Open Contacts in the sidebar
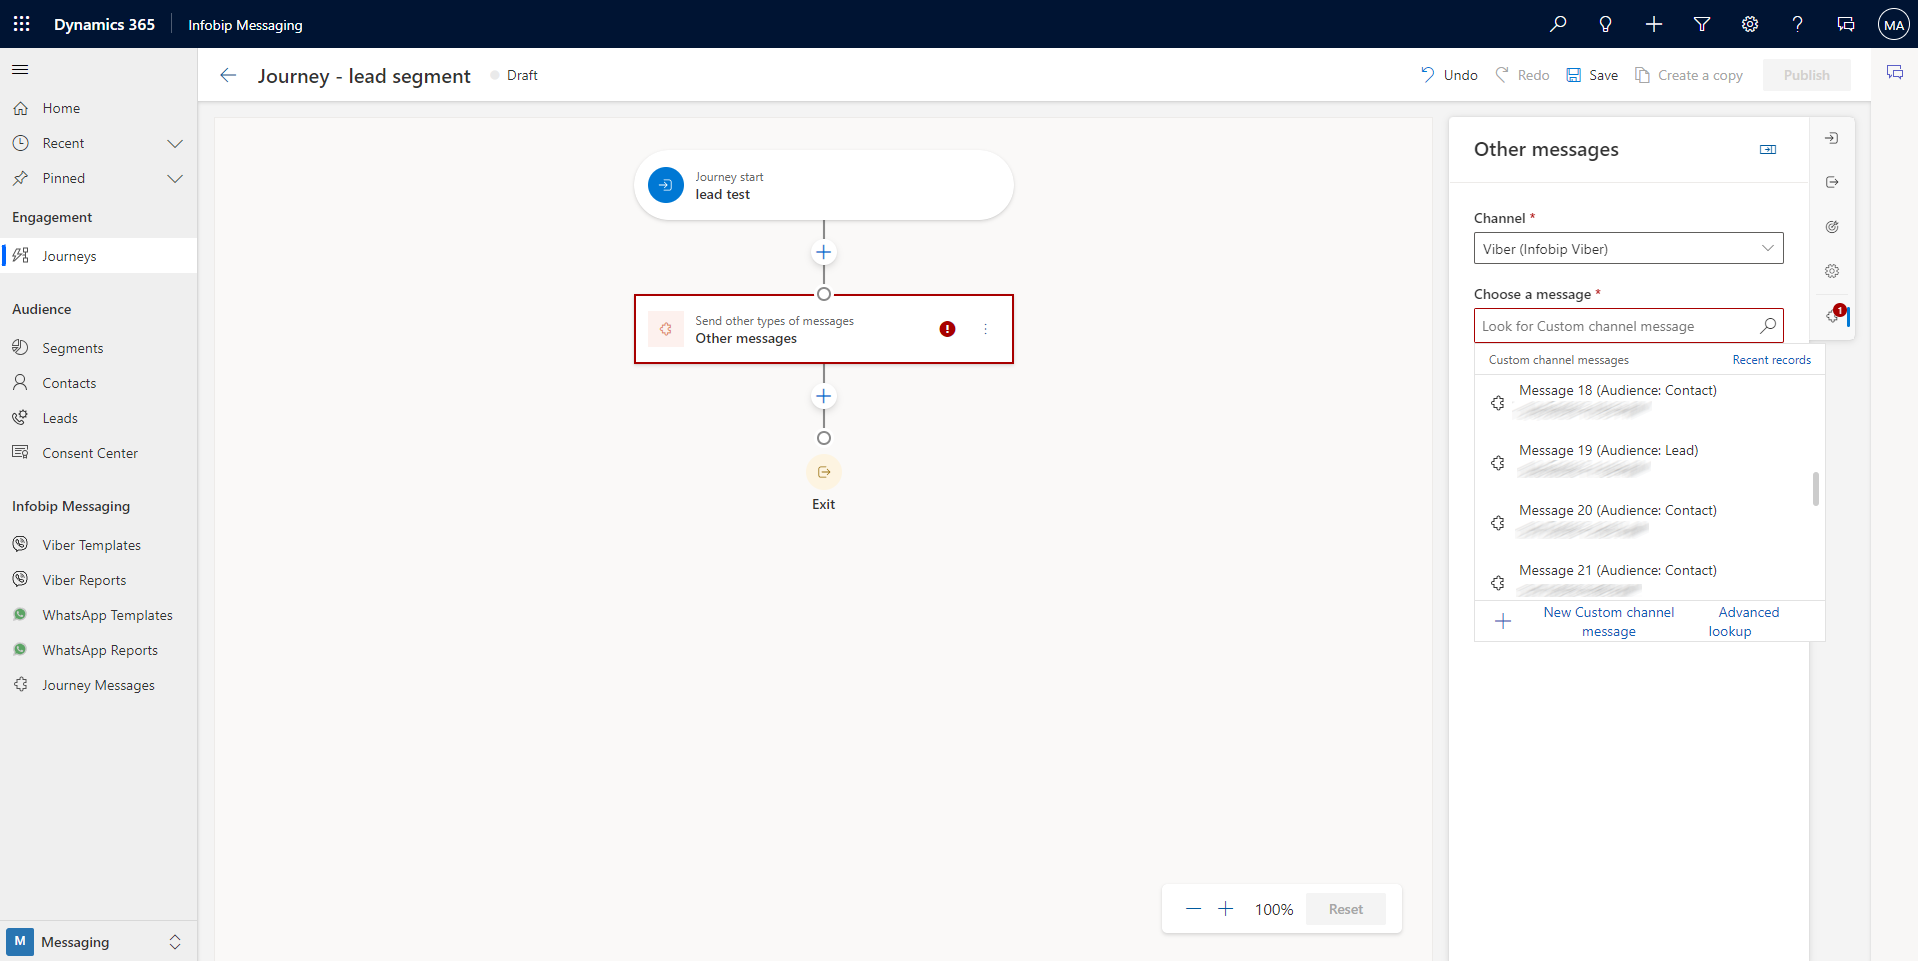Viewport: 1918px width, 961px height. [98, 383]
